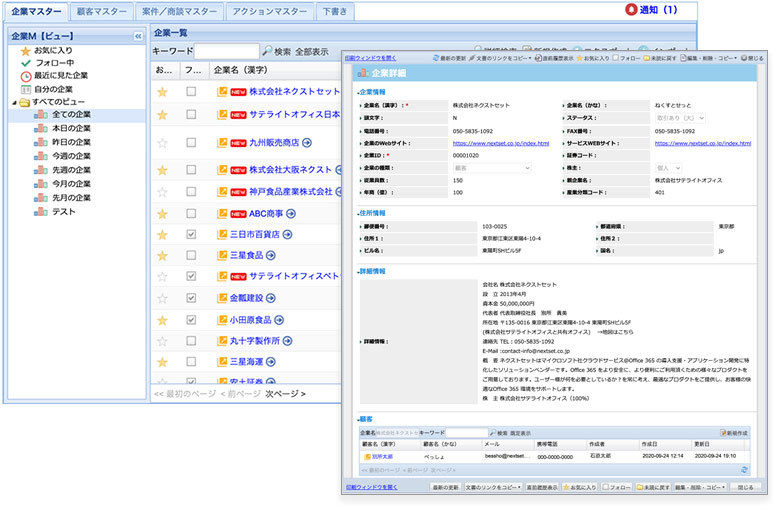Uncheck follow checkbox for 小田原食品

point(191,320)
